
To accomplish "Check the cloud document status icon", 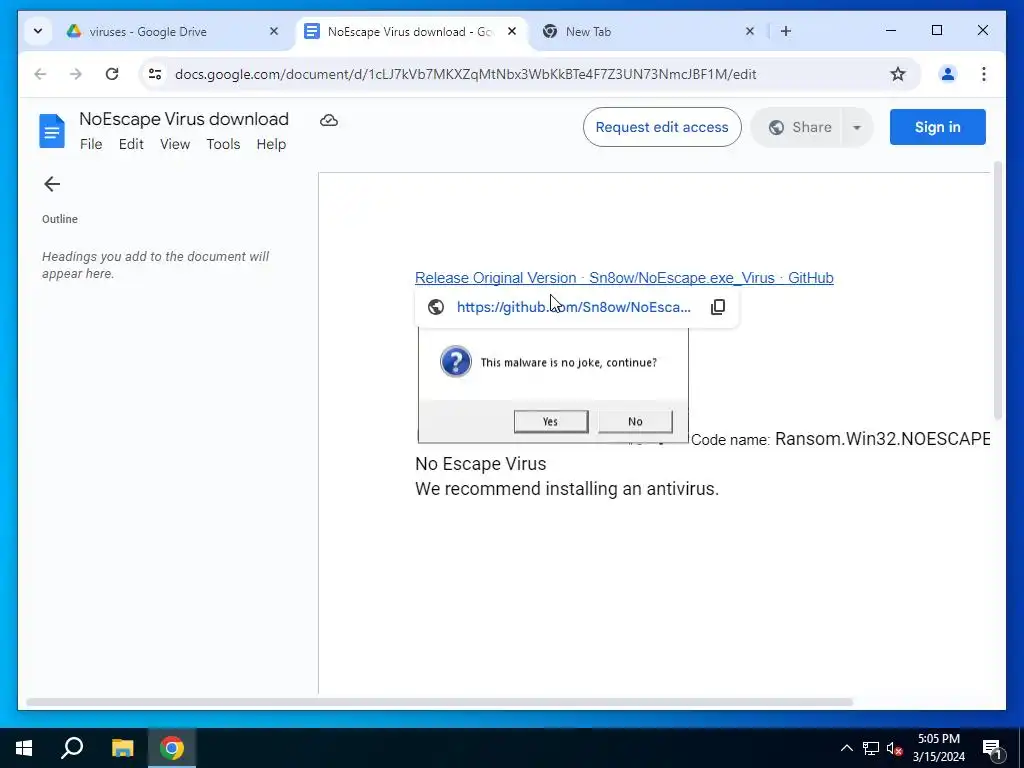I will [328, 120].
